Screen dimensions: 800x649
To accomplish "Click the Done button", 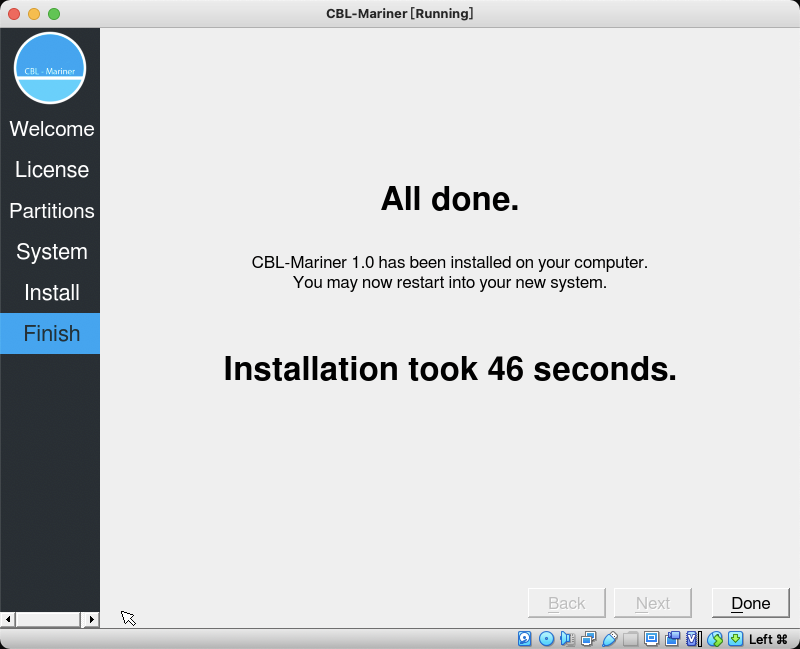I will 751,603.
